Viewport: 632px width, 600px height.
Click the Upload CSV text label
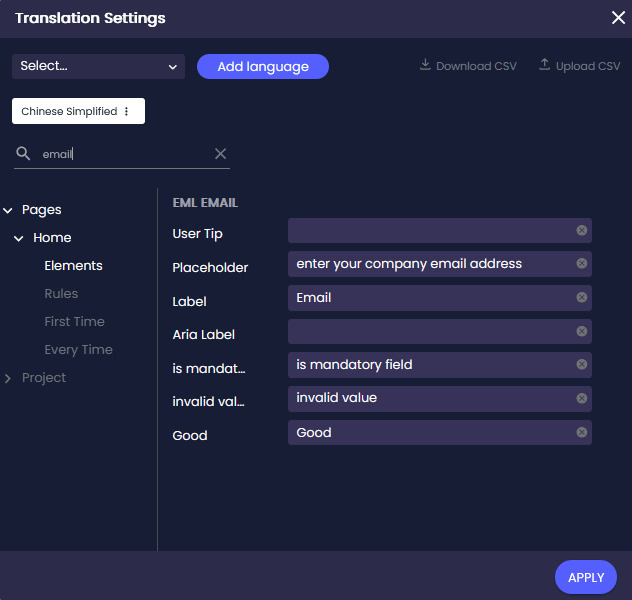(588, 66)
